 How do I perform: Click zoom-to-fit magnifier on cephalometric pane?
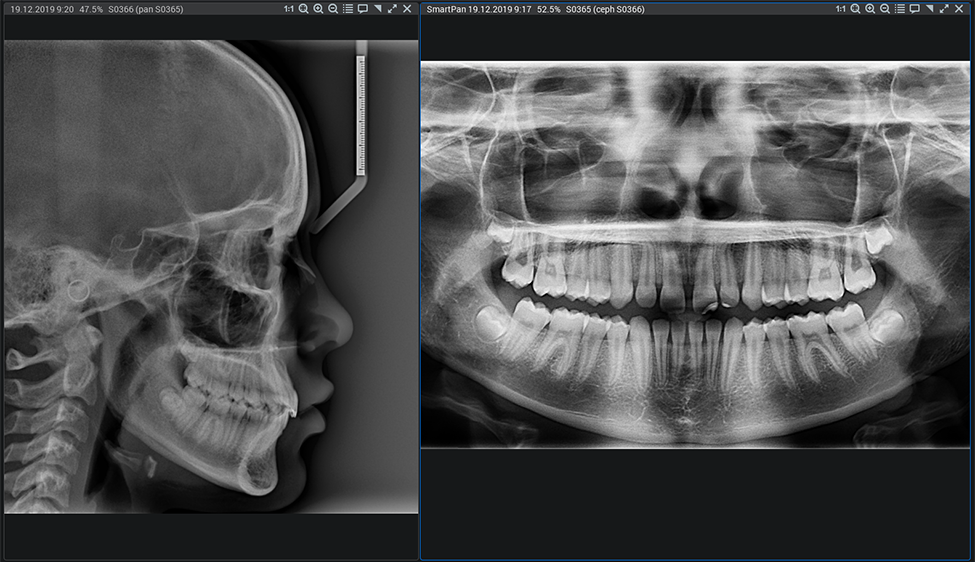pos(303,9)
